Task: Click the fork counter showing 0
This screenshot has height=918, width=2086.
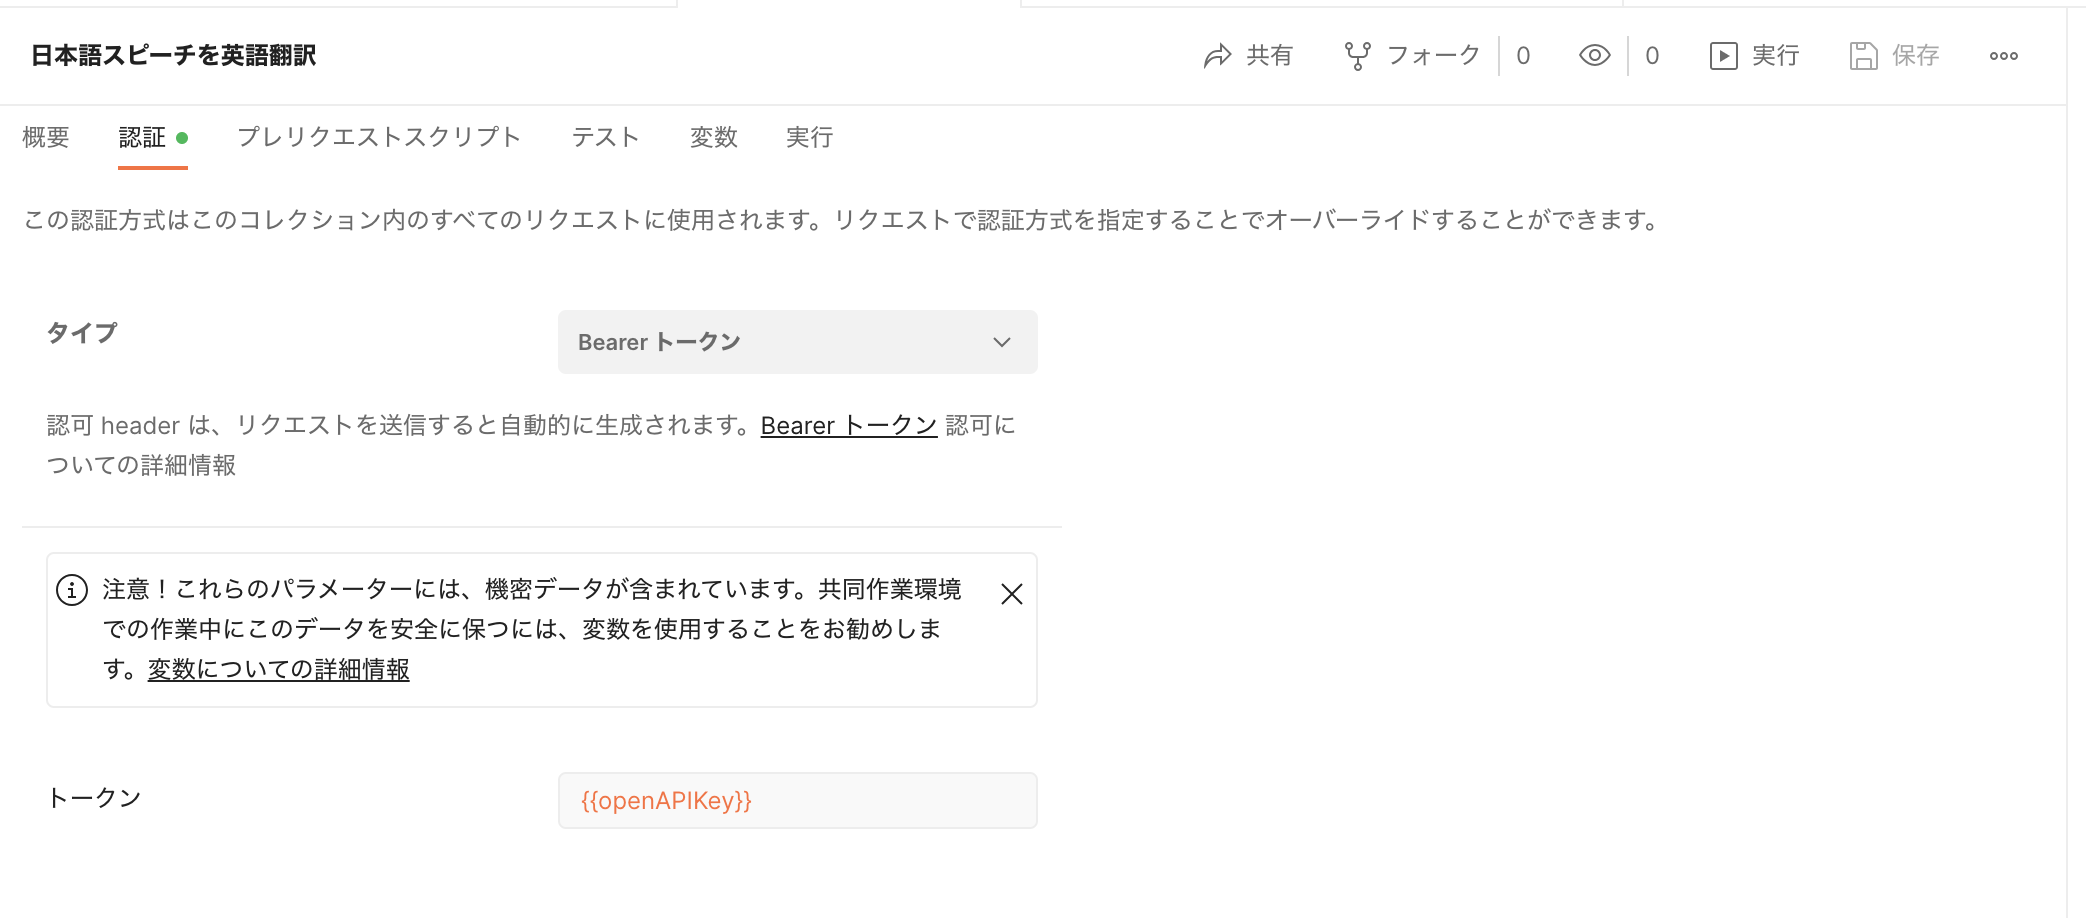Action: point(1523,55)
